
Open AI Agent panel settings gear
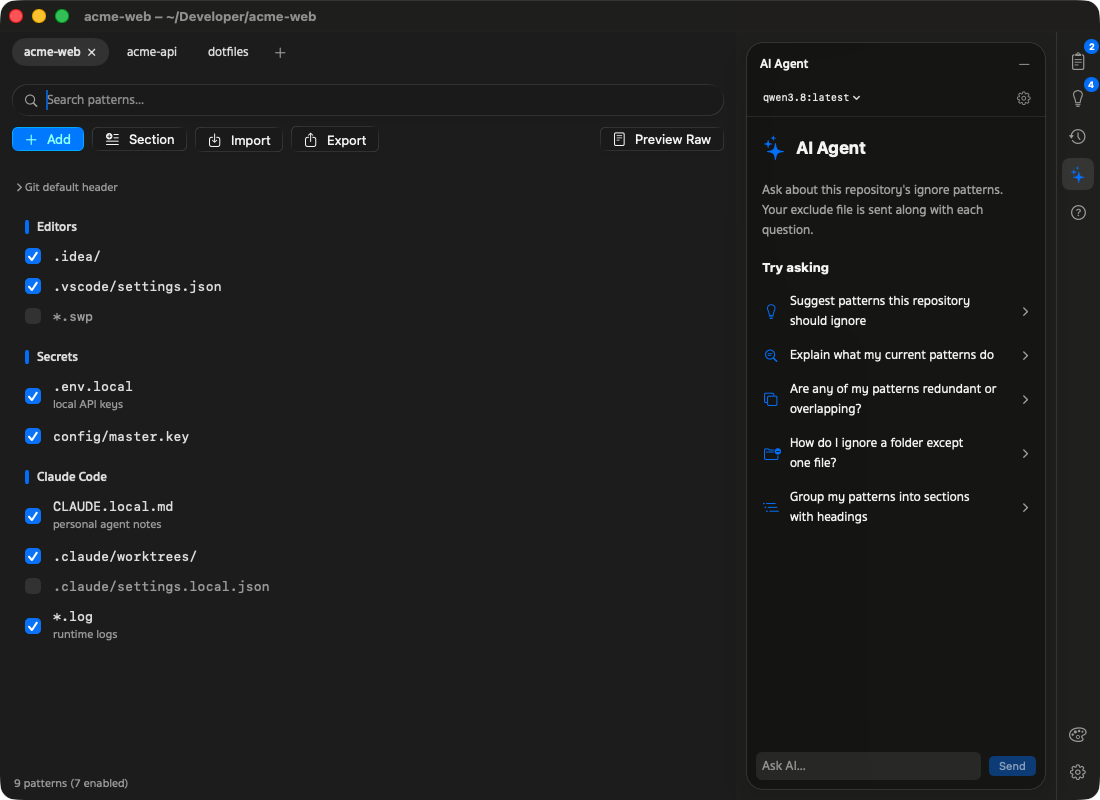[x=1024, y=98]
